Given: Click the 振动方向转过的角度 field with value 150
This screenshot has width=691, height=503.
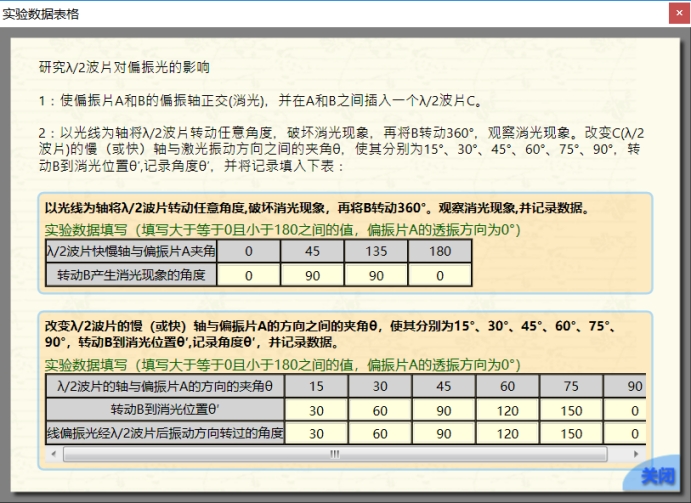Looking at the screenshot, I should [x=570, y=434].
